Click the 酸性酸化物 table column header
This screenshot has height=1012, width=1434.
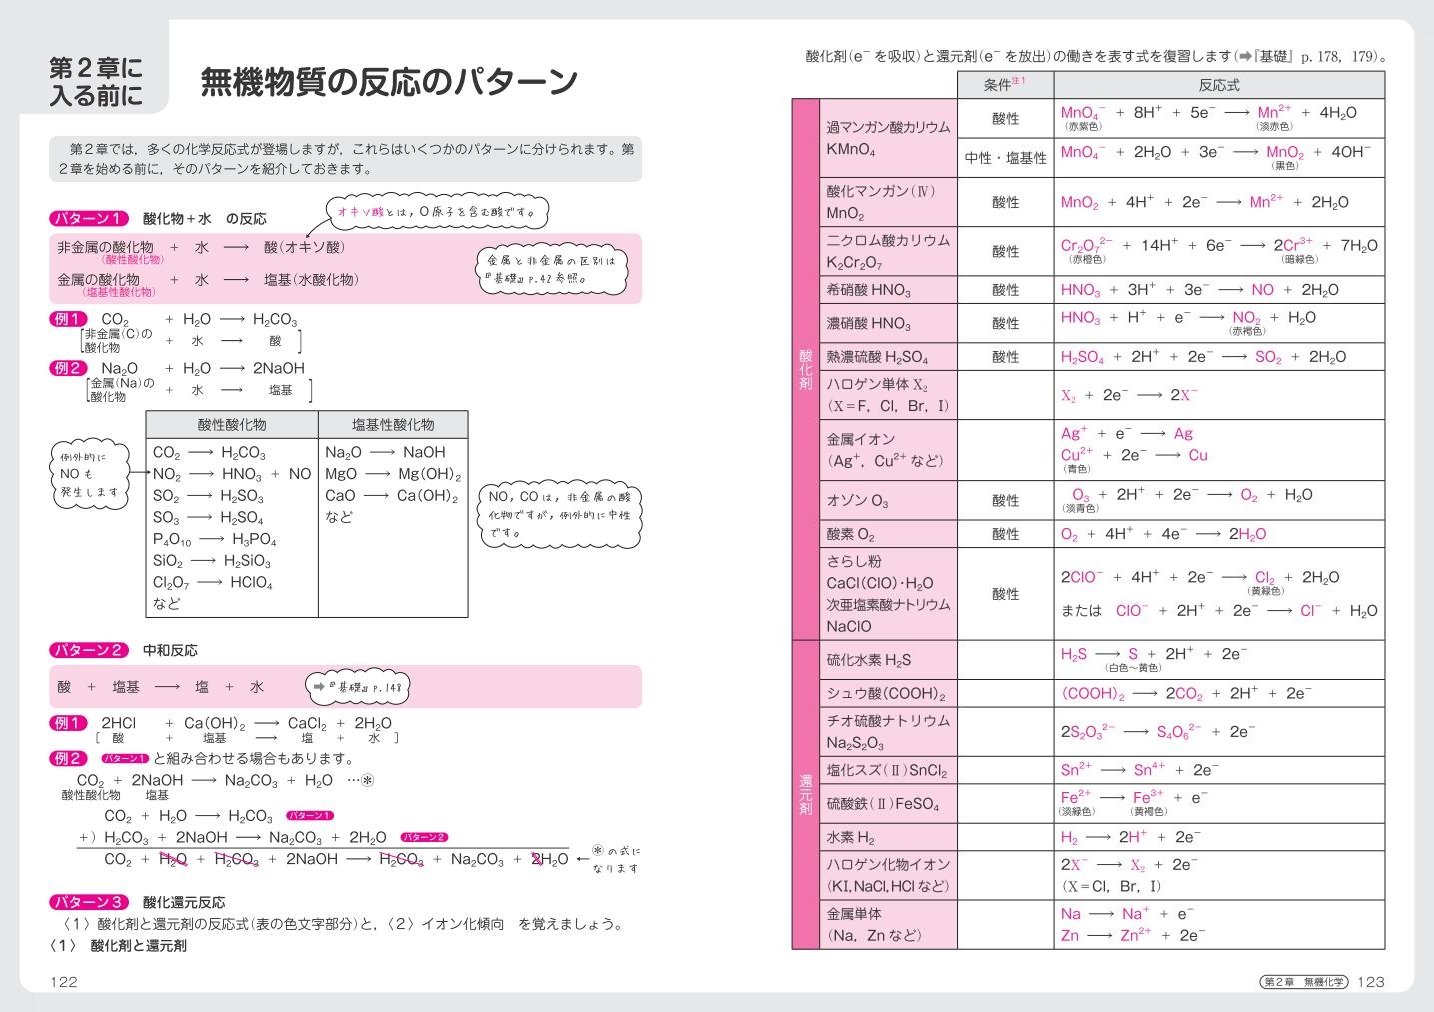point(231,423)
